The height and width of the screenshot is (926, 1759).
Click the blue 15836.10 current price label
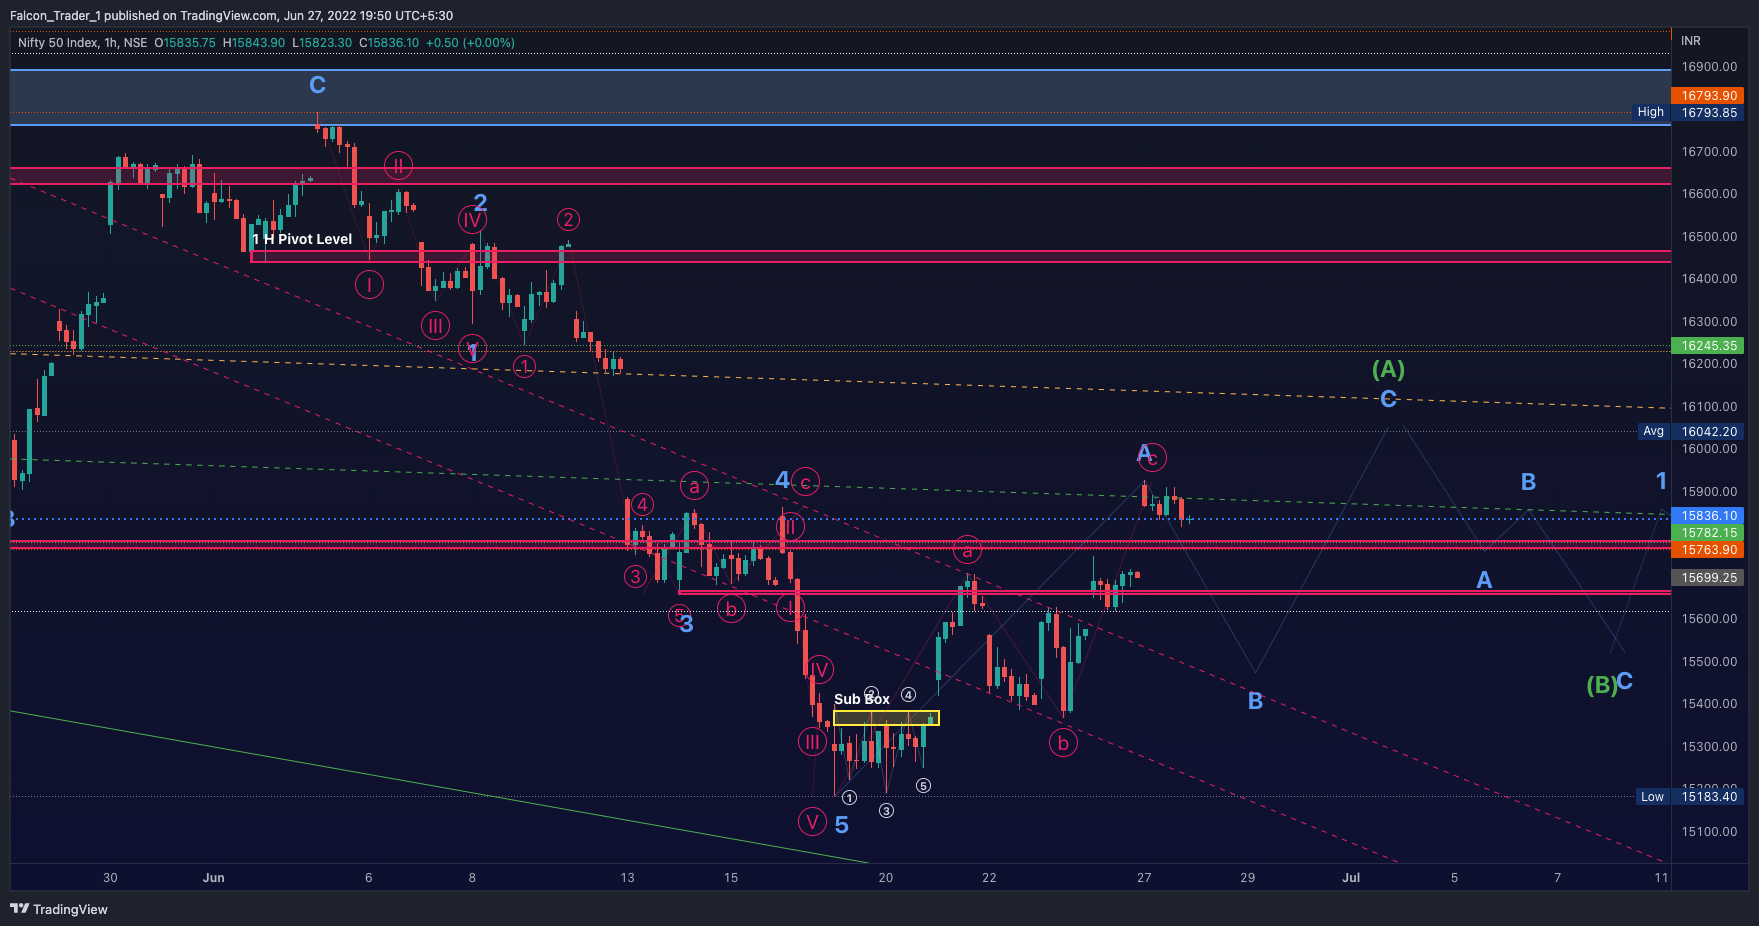(x=1708, y=516)
